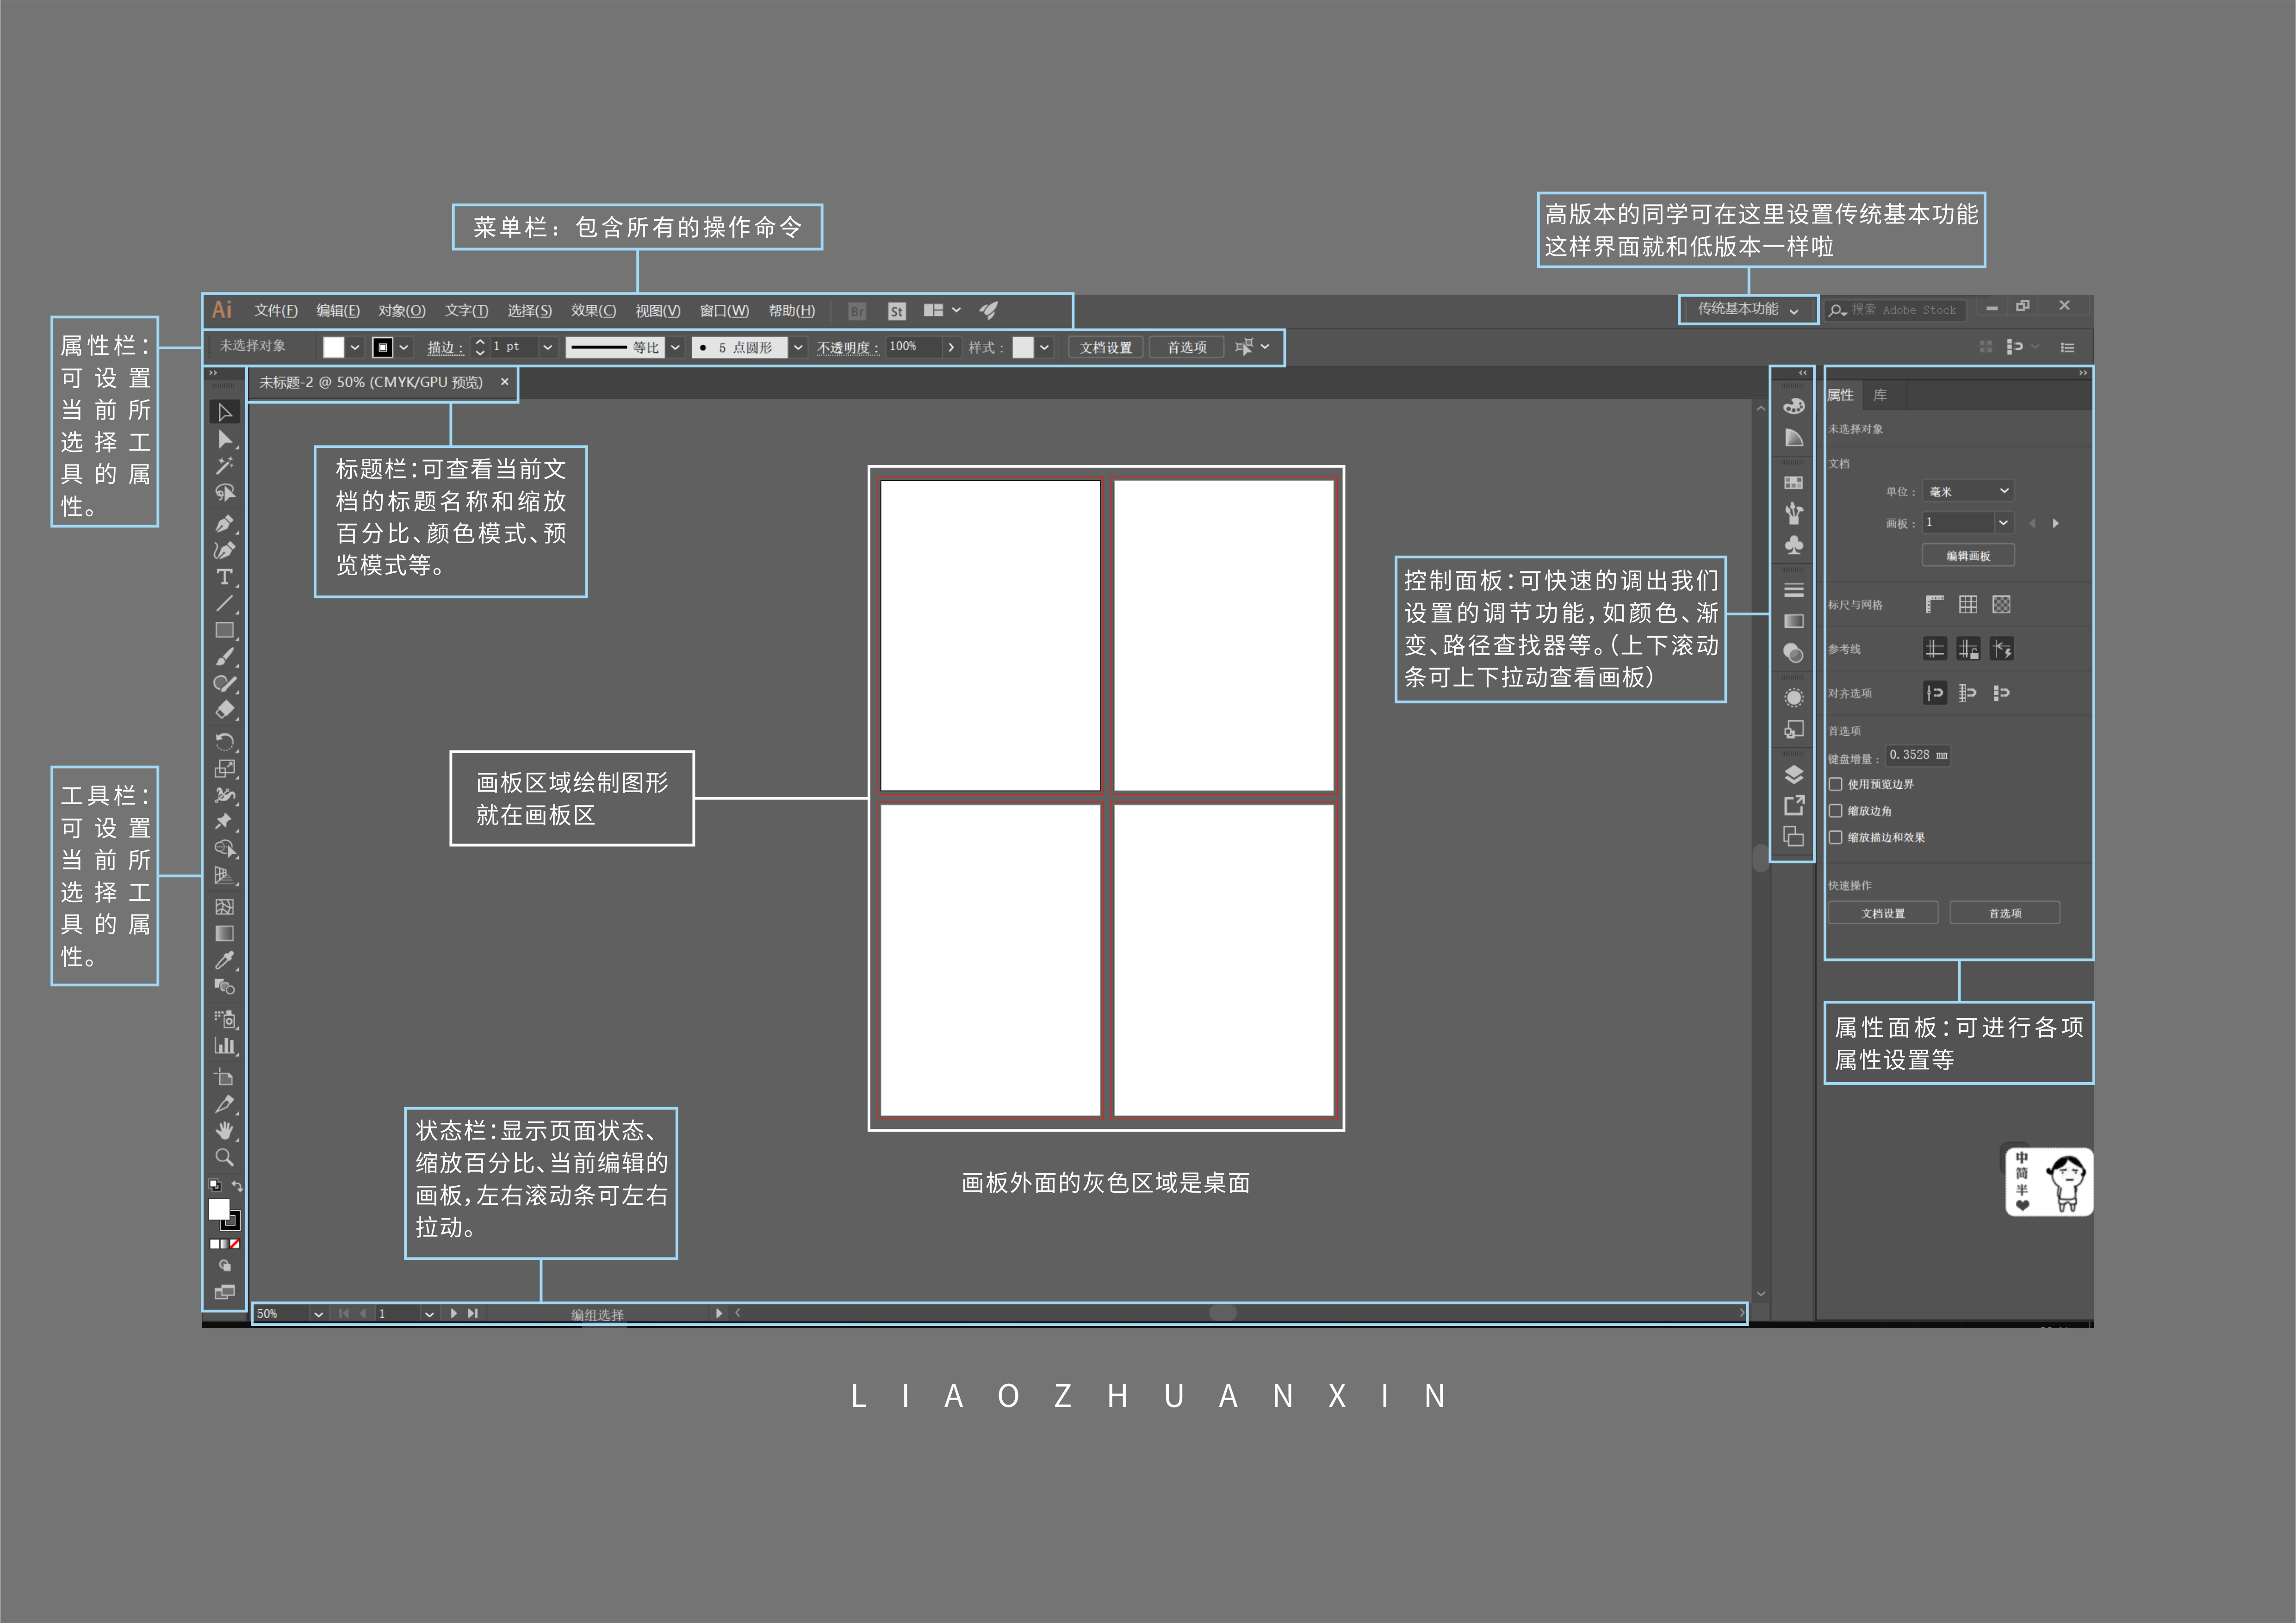
Task: Select the Zoom (magnifier) tool
Action: 224,1157
